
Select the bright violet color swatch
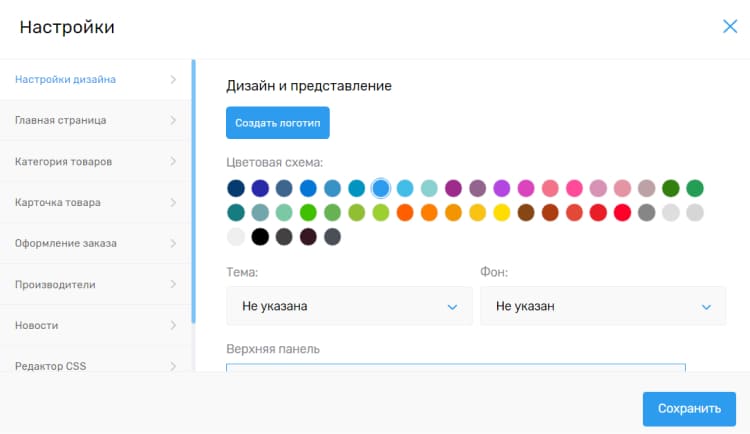click(502, 189)
